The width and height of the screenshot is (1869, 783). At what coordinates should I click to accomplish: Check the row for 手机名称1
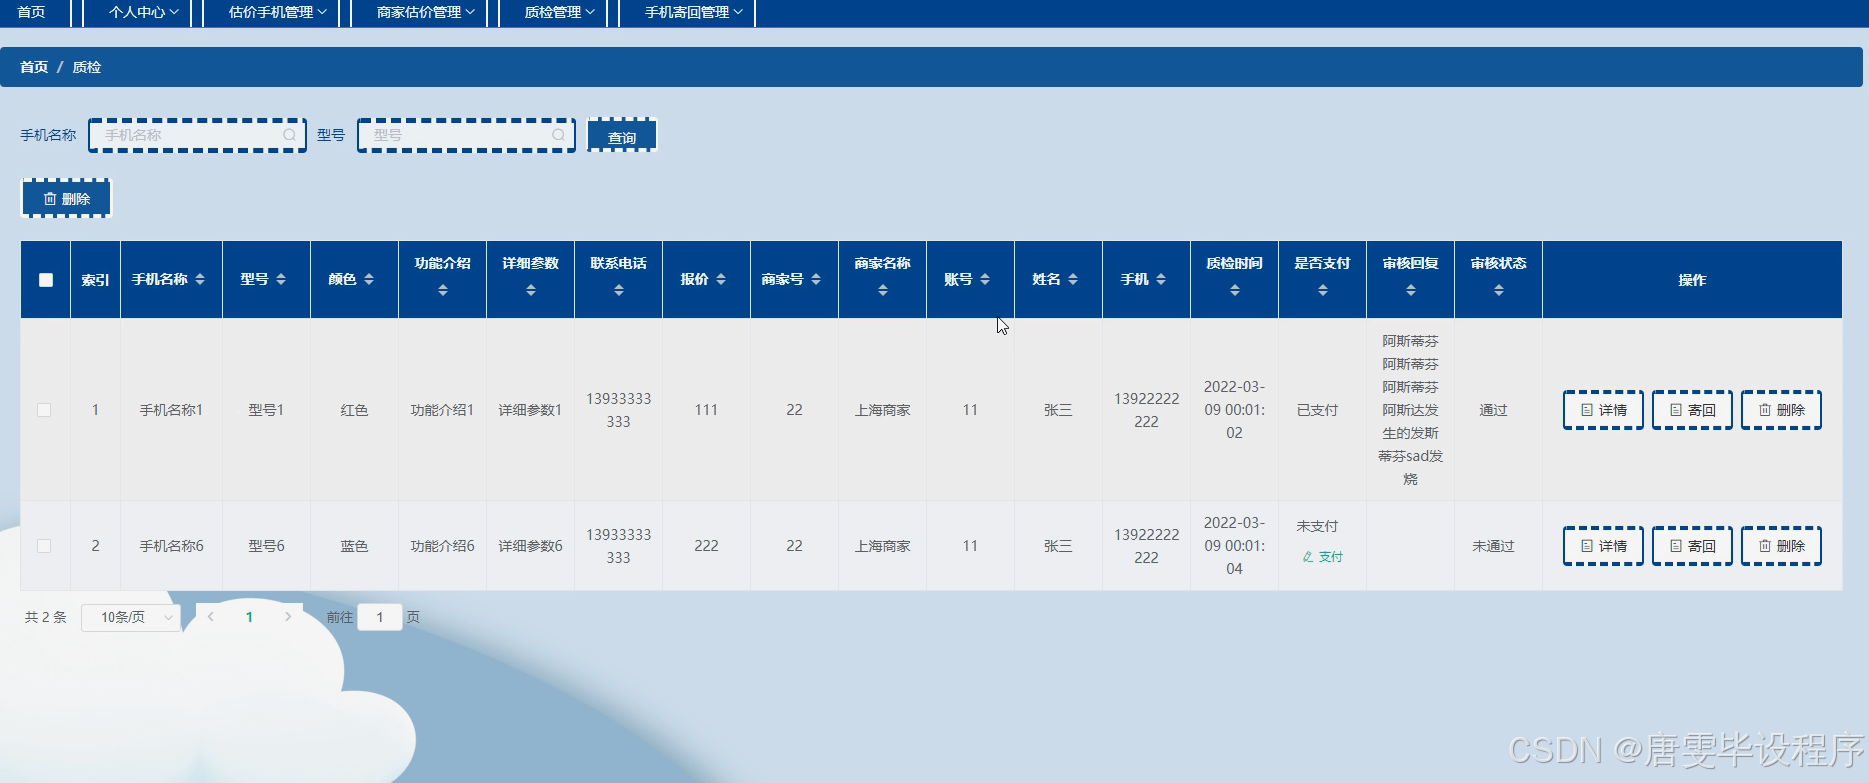[x=44, y=410]
